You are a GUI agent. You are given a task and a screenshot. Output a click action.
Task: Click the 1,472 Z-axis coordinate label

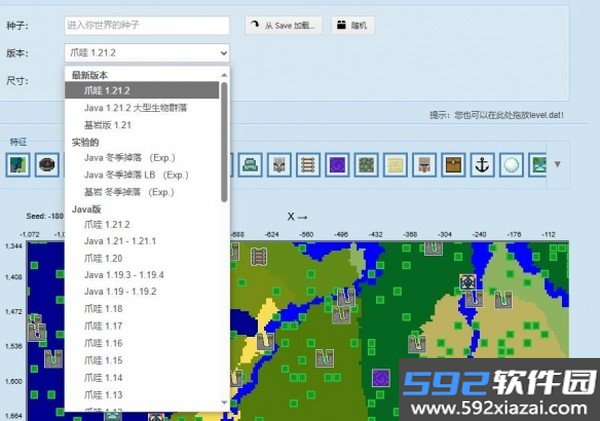[x=13, y=312]
